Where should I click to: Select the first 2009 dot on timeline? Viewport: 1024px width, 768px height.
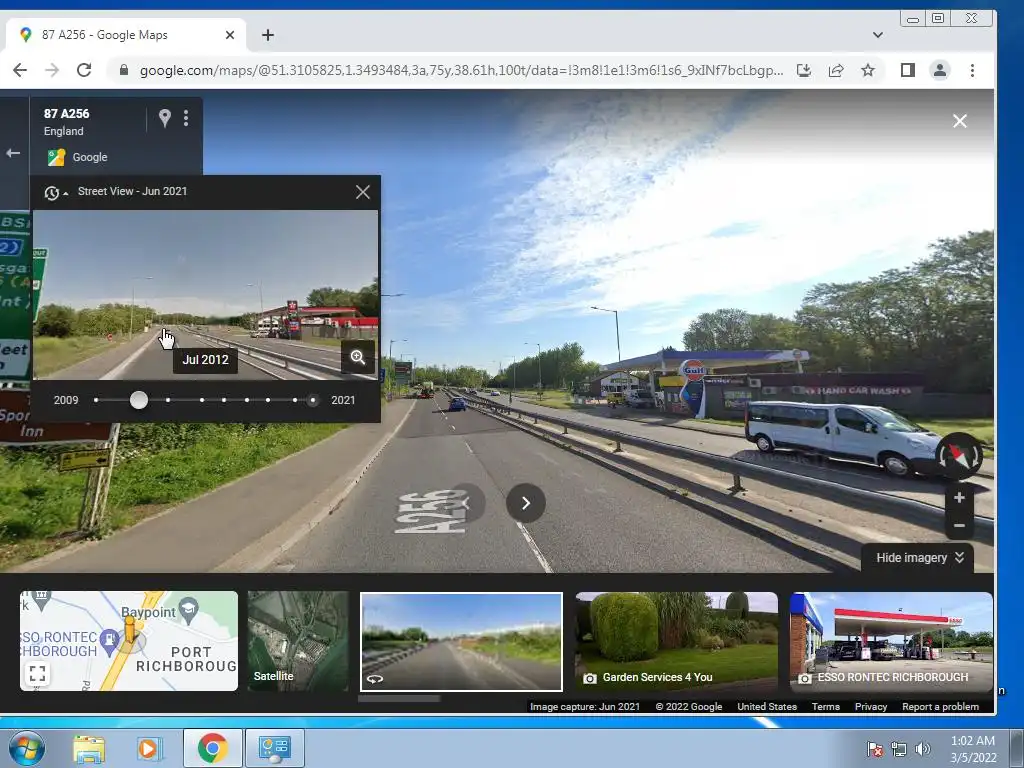(x=96, y=400)
